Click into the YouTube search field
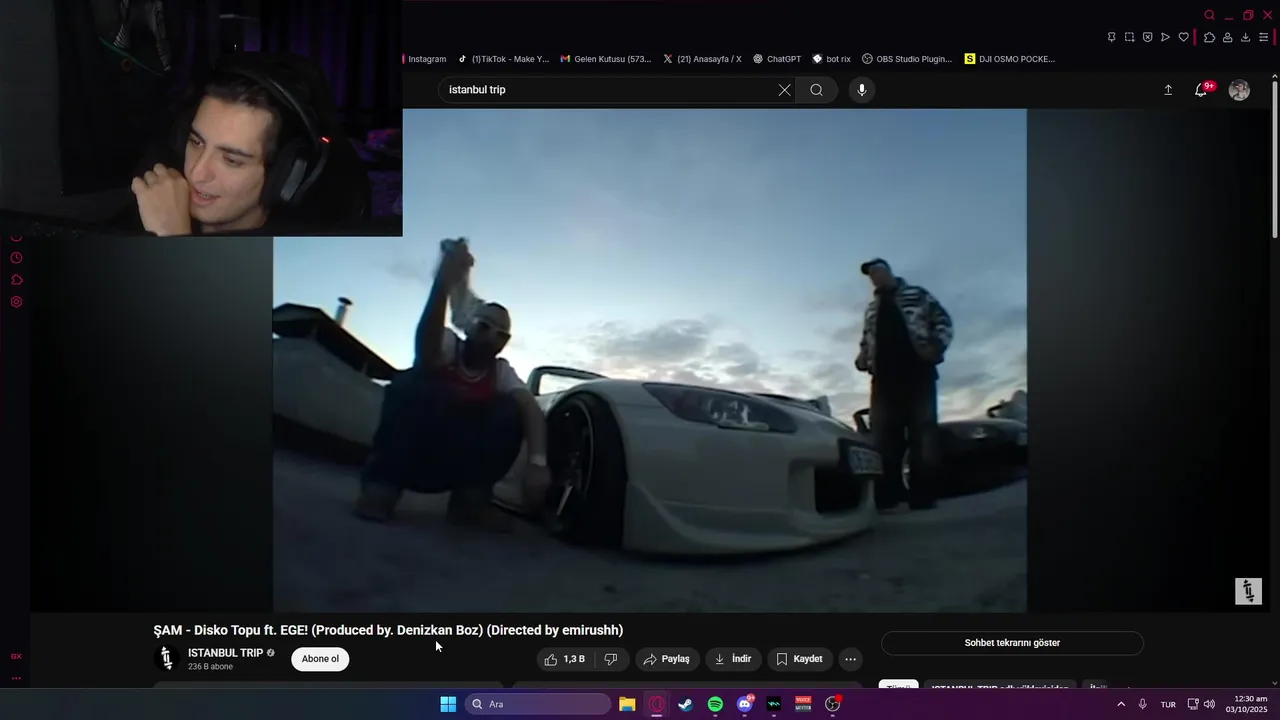Viewport: 1280px width, 720px height. coord(610,90)
